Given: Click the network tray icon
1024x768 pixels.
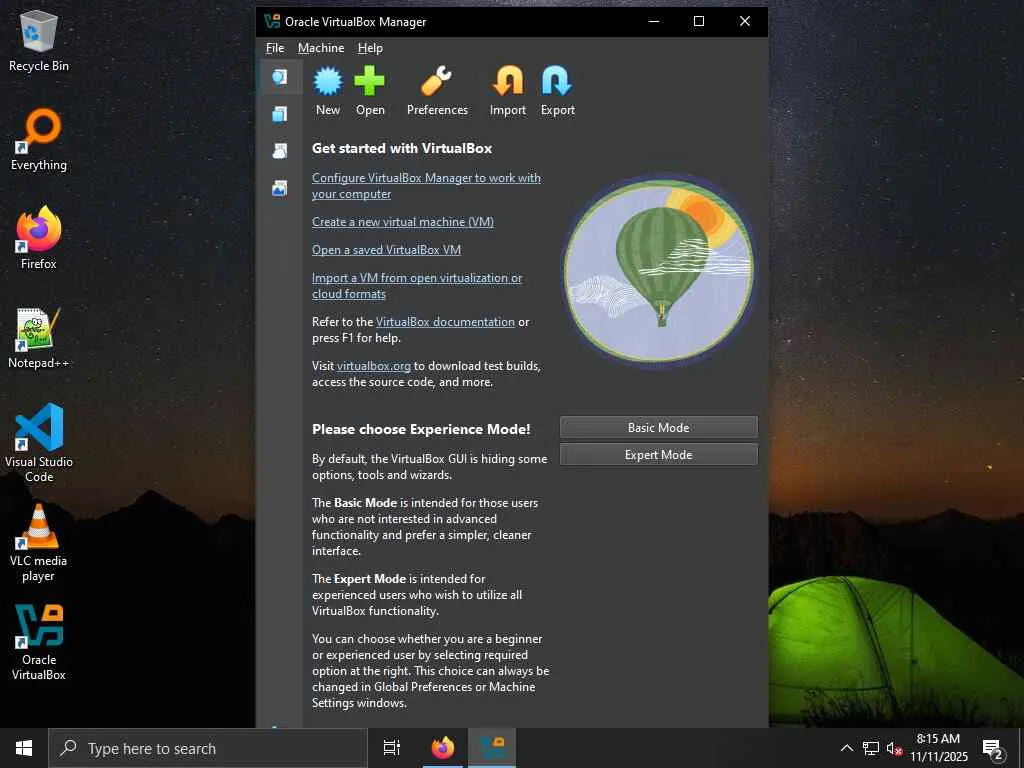Looking at the screenshot, I should tap(871, 748).
